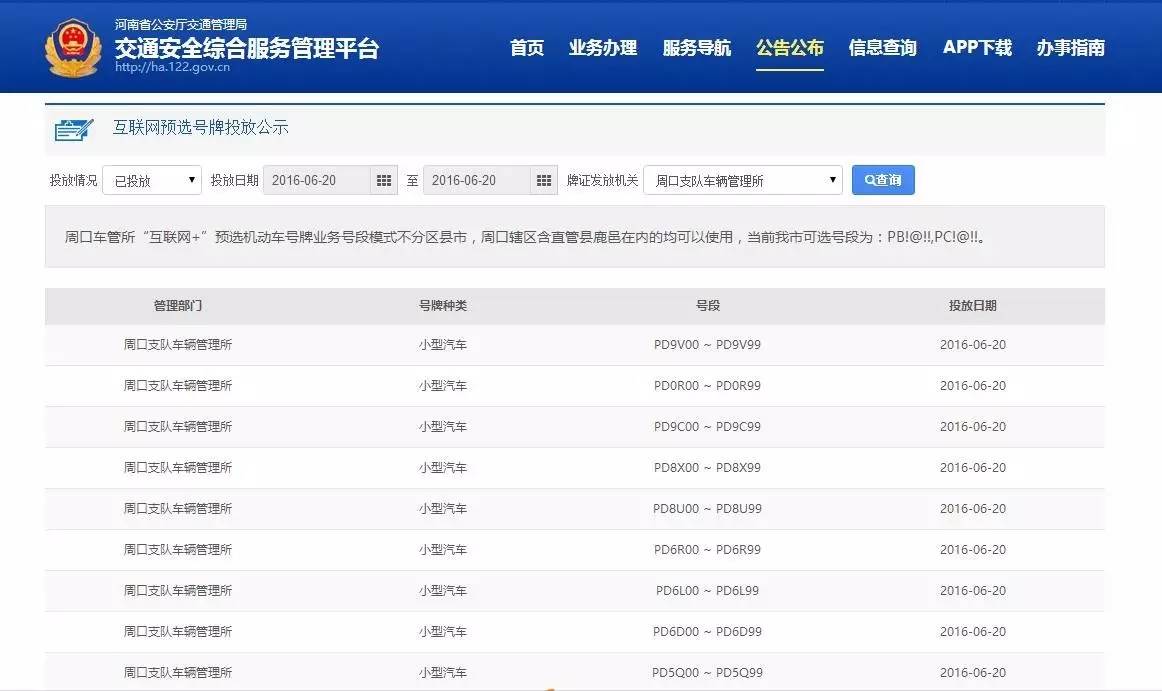Screen dimensions: 1162x691
Task: Click the 信息查询 navigation item
Action: 884,47
